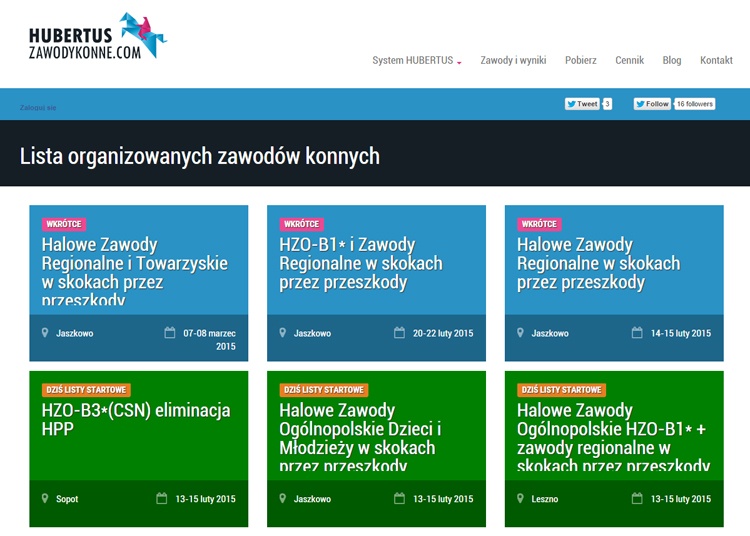
Task: Open HZO-B1* i Zawody Regionalne event
Action: (x=361, y=263)
